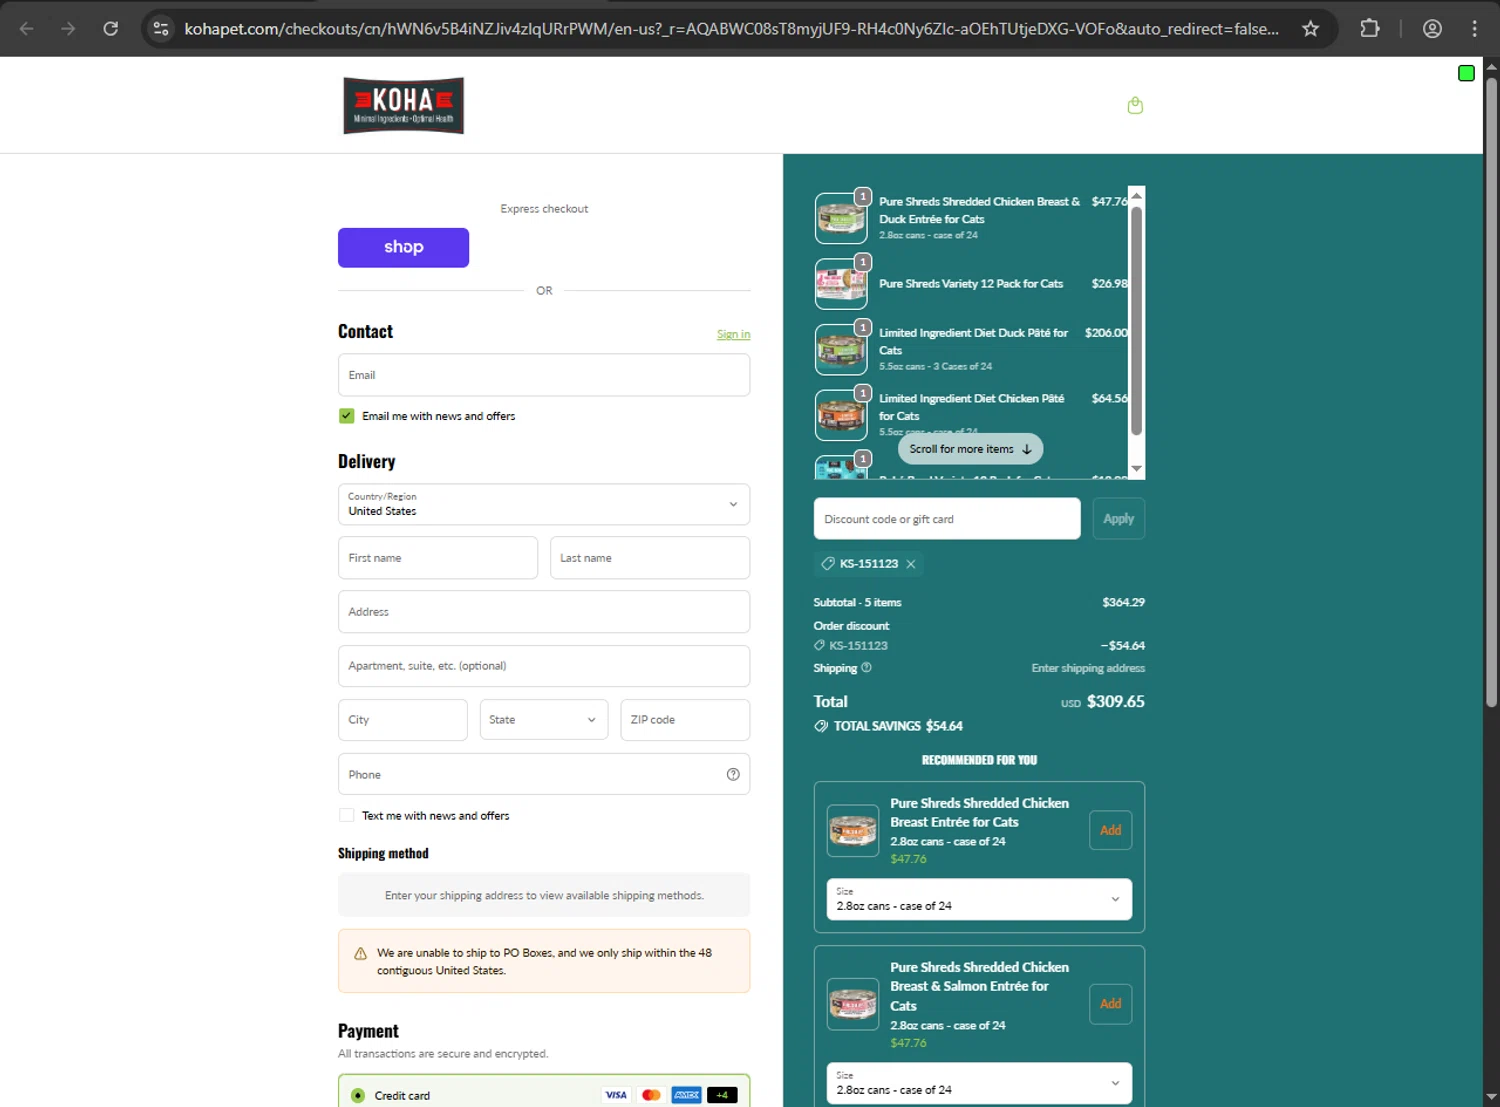Viewport: 1500px width, 1107px height.
Task: Open the Country/Region dropdown
Action: tap(544, 505)
